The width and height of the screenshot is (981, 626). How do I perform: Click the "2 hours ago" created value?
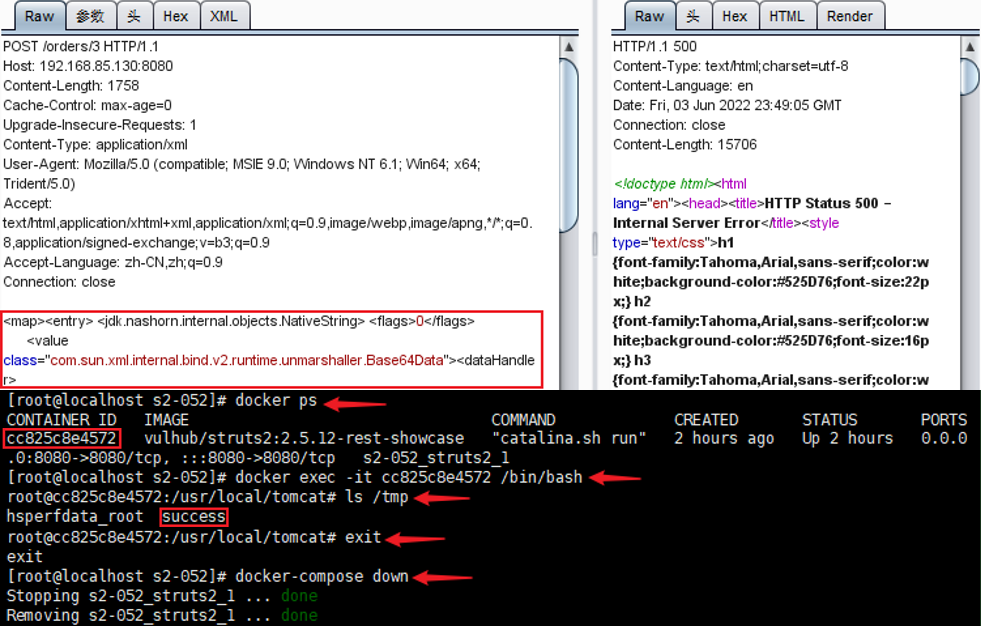724,438
